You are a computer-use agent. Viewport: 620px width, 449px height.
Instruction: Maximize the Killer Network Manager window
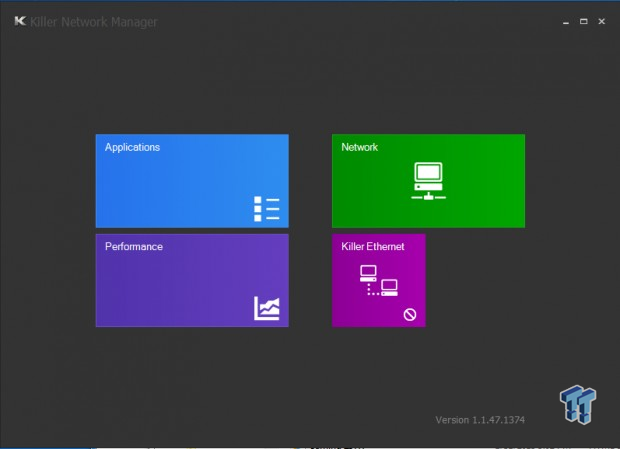coord(584,21)
